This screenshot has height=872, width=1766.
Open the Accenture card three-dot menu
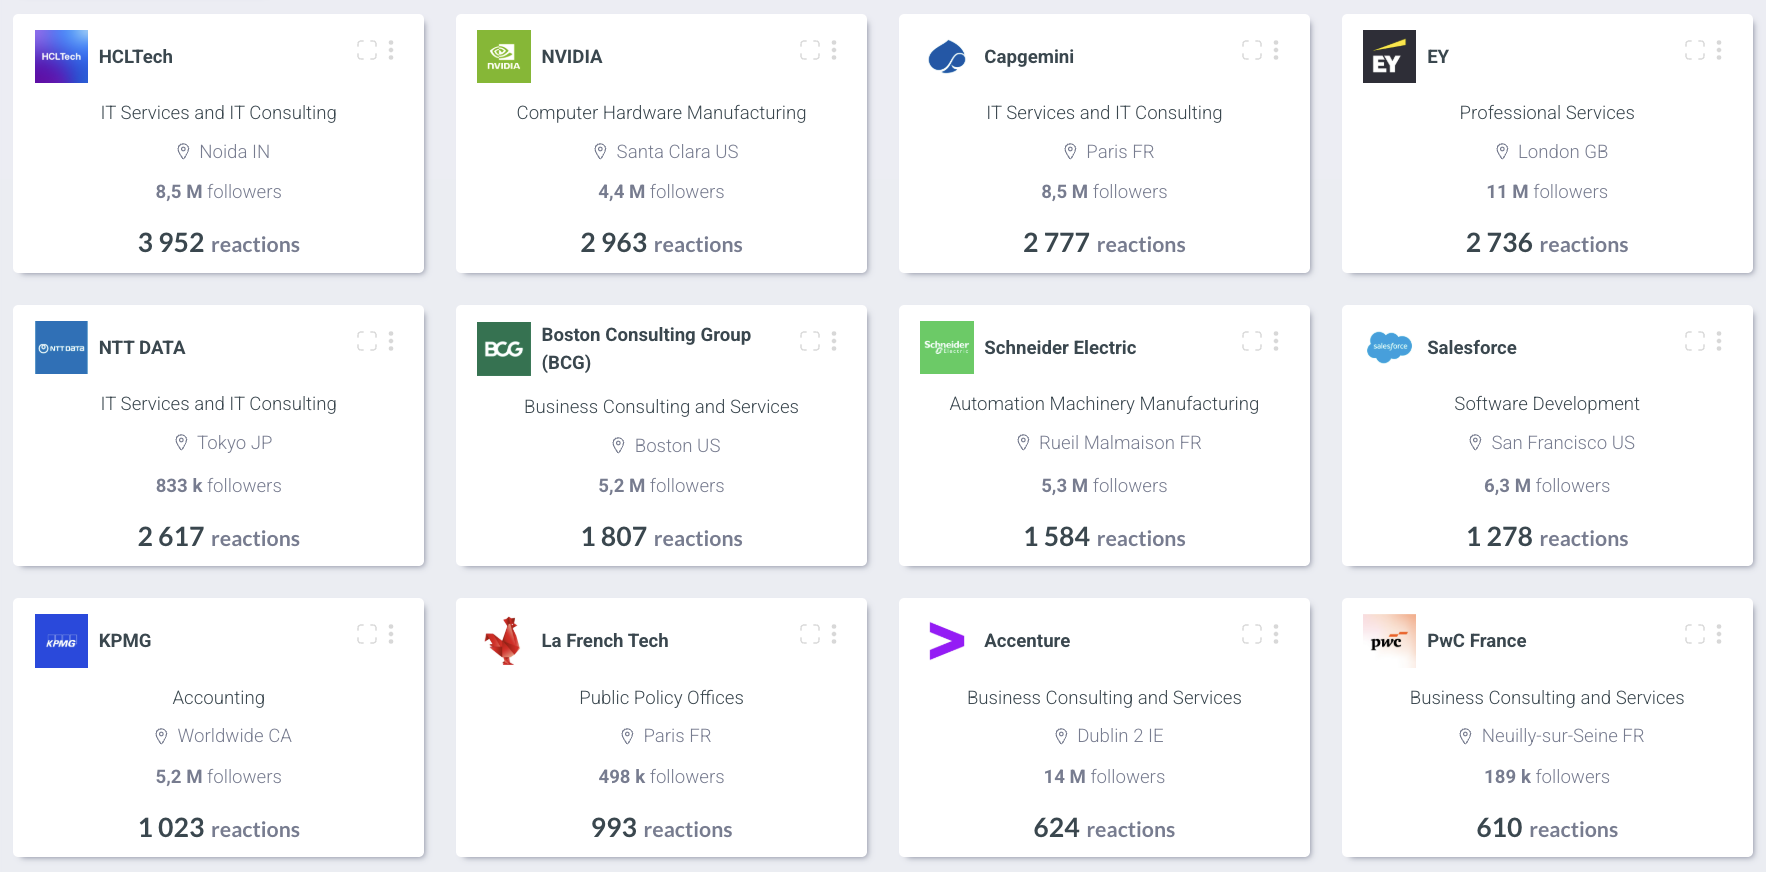click(x=1276, y=634)
